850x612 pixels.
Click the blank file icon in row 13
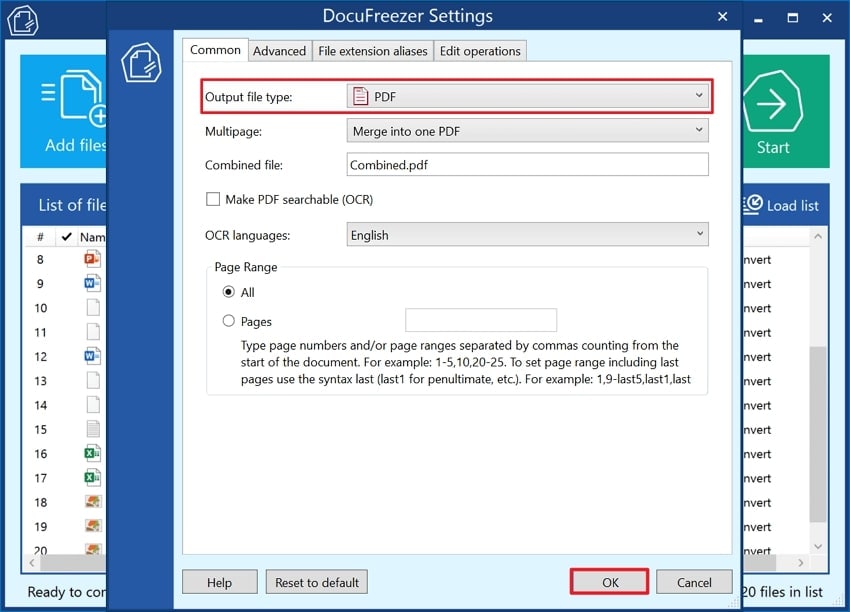point(93,381)
